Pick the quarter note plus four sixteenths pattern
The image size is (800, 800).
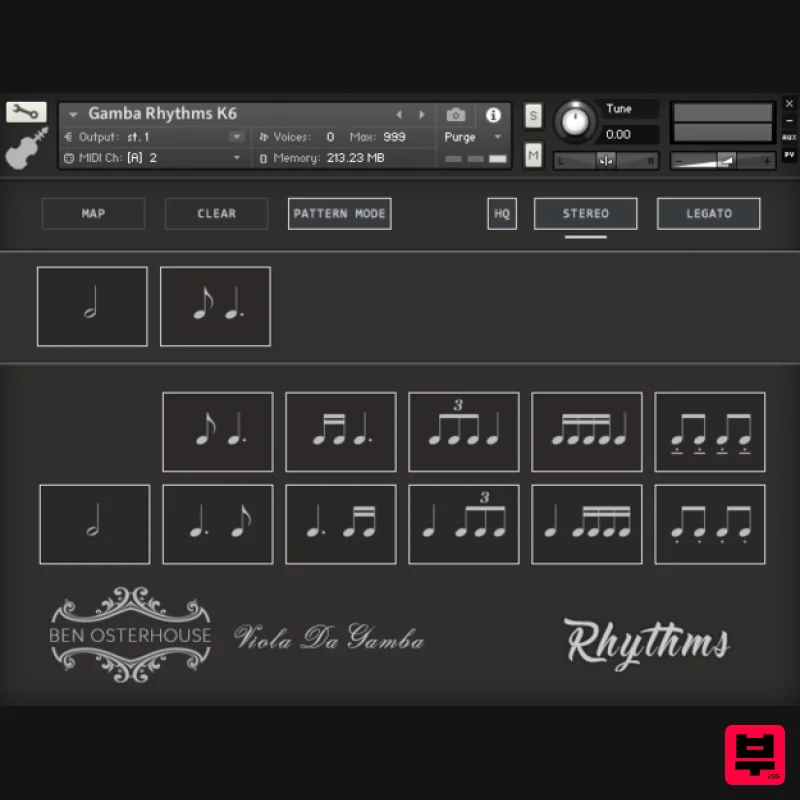[x=586, y=525]
